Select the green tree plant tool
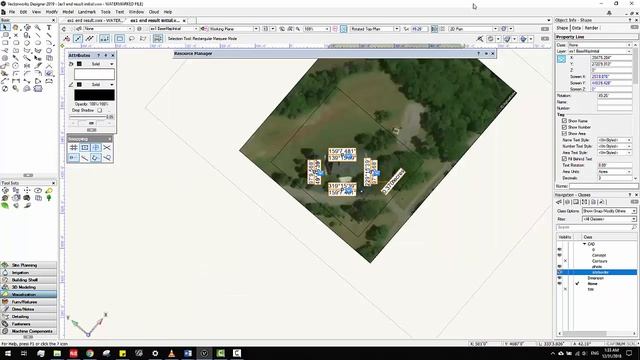This screenshot has height=360, width=640. point(49,198)
